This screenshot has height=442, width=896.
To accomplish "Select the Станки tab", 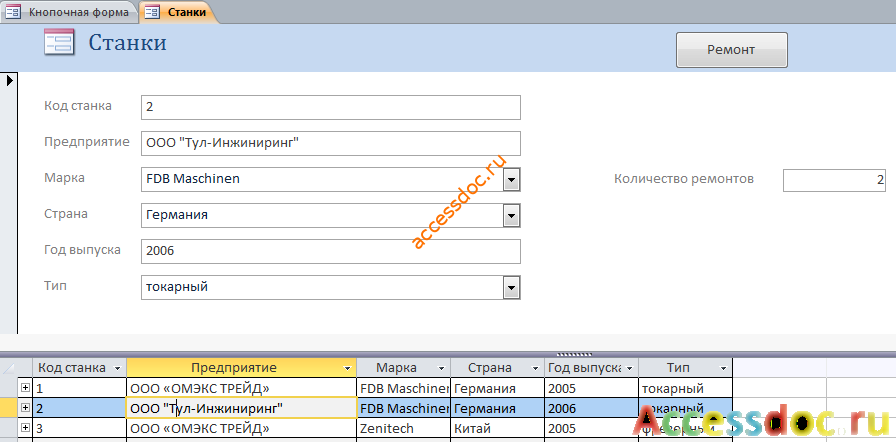I will coord(179,12).
